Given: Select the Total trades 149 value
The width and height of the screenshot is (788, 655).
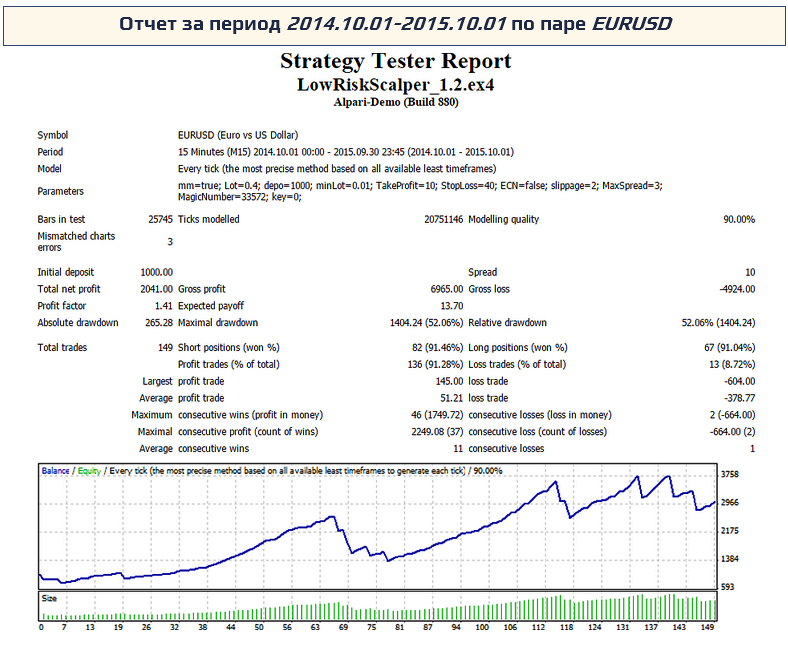Looking at the screenshot, I should point(164,347).
